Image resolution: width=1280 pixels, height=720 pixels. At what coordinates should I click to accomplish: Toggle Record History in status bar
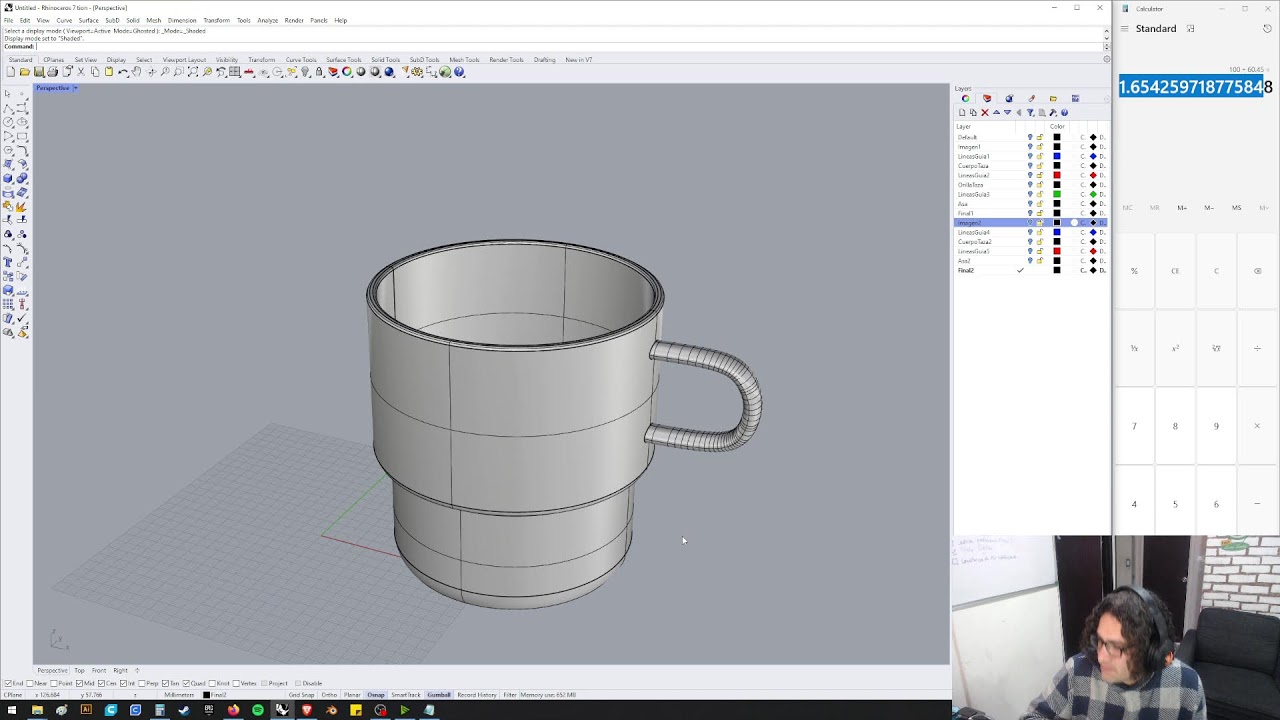click(x=477, y=695)
